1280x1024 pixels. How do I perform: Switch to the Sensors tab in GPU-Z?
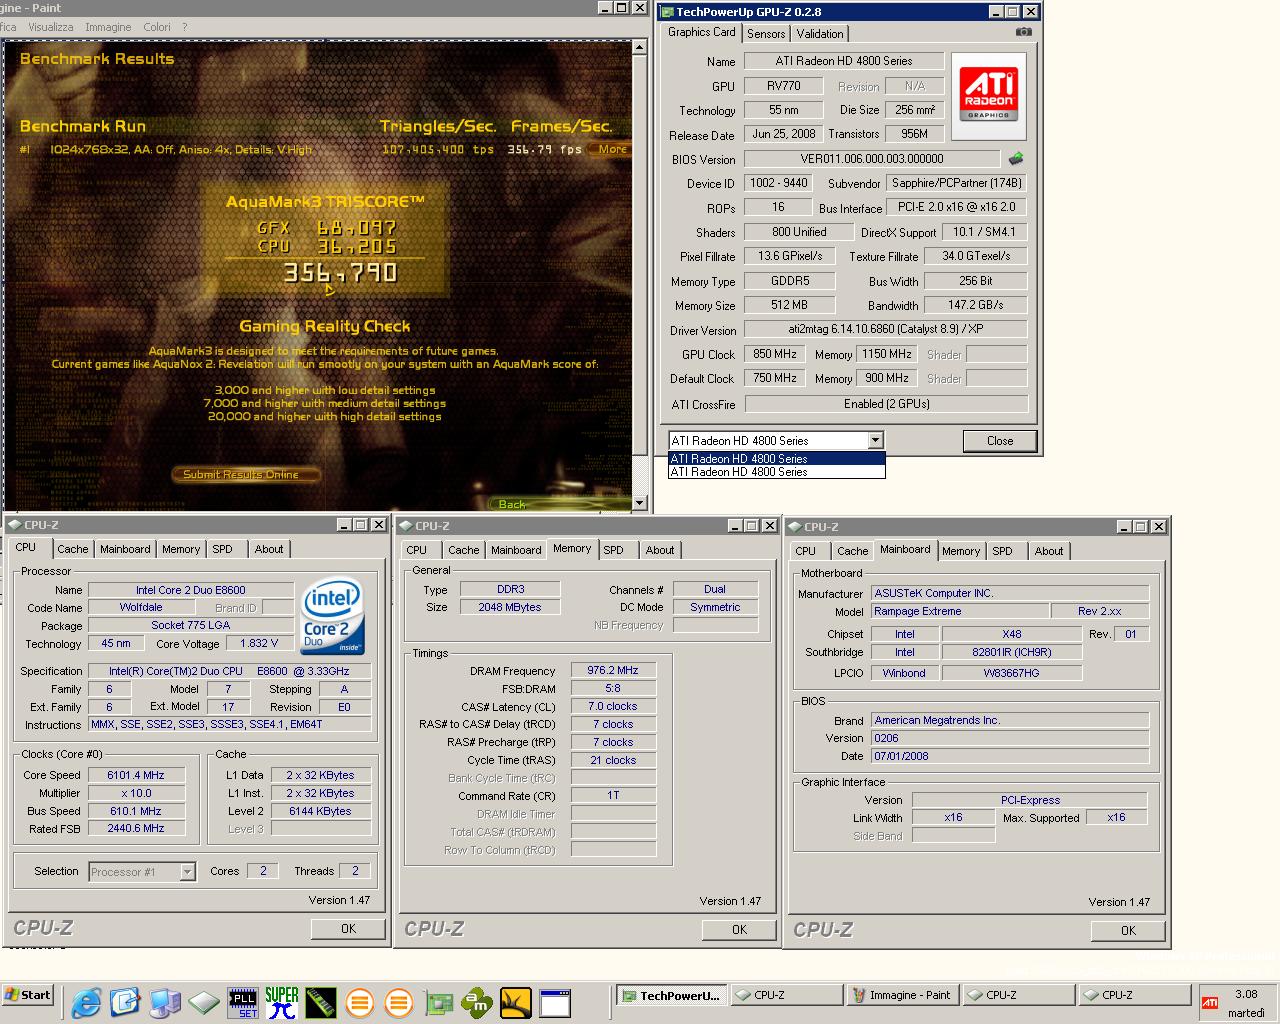(x=766, y=33)
